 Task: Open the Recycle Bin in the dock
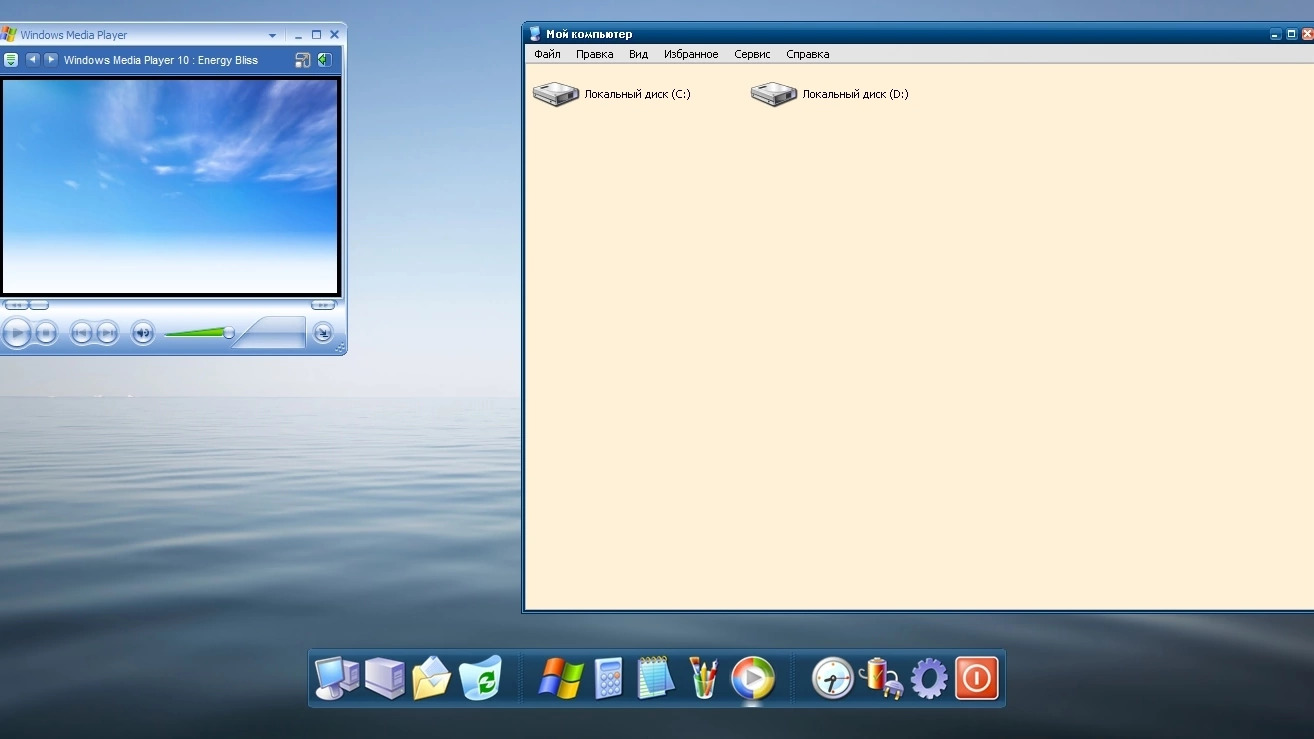480,678
